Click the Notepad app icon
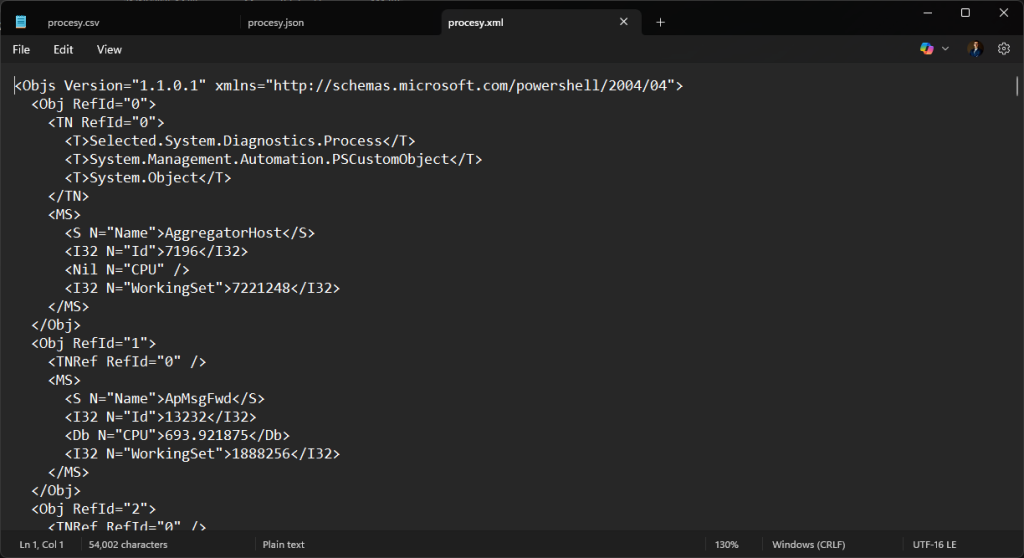Screen dimensions: 1024x558 [21, 22]
